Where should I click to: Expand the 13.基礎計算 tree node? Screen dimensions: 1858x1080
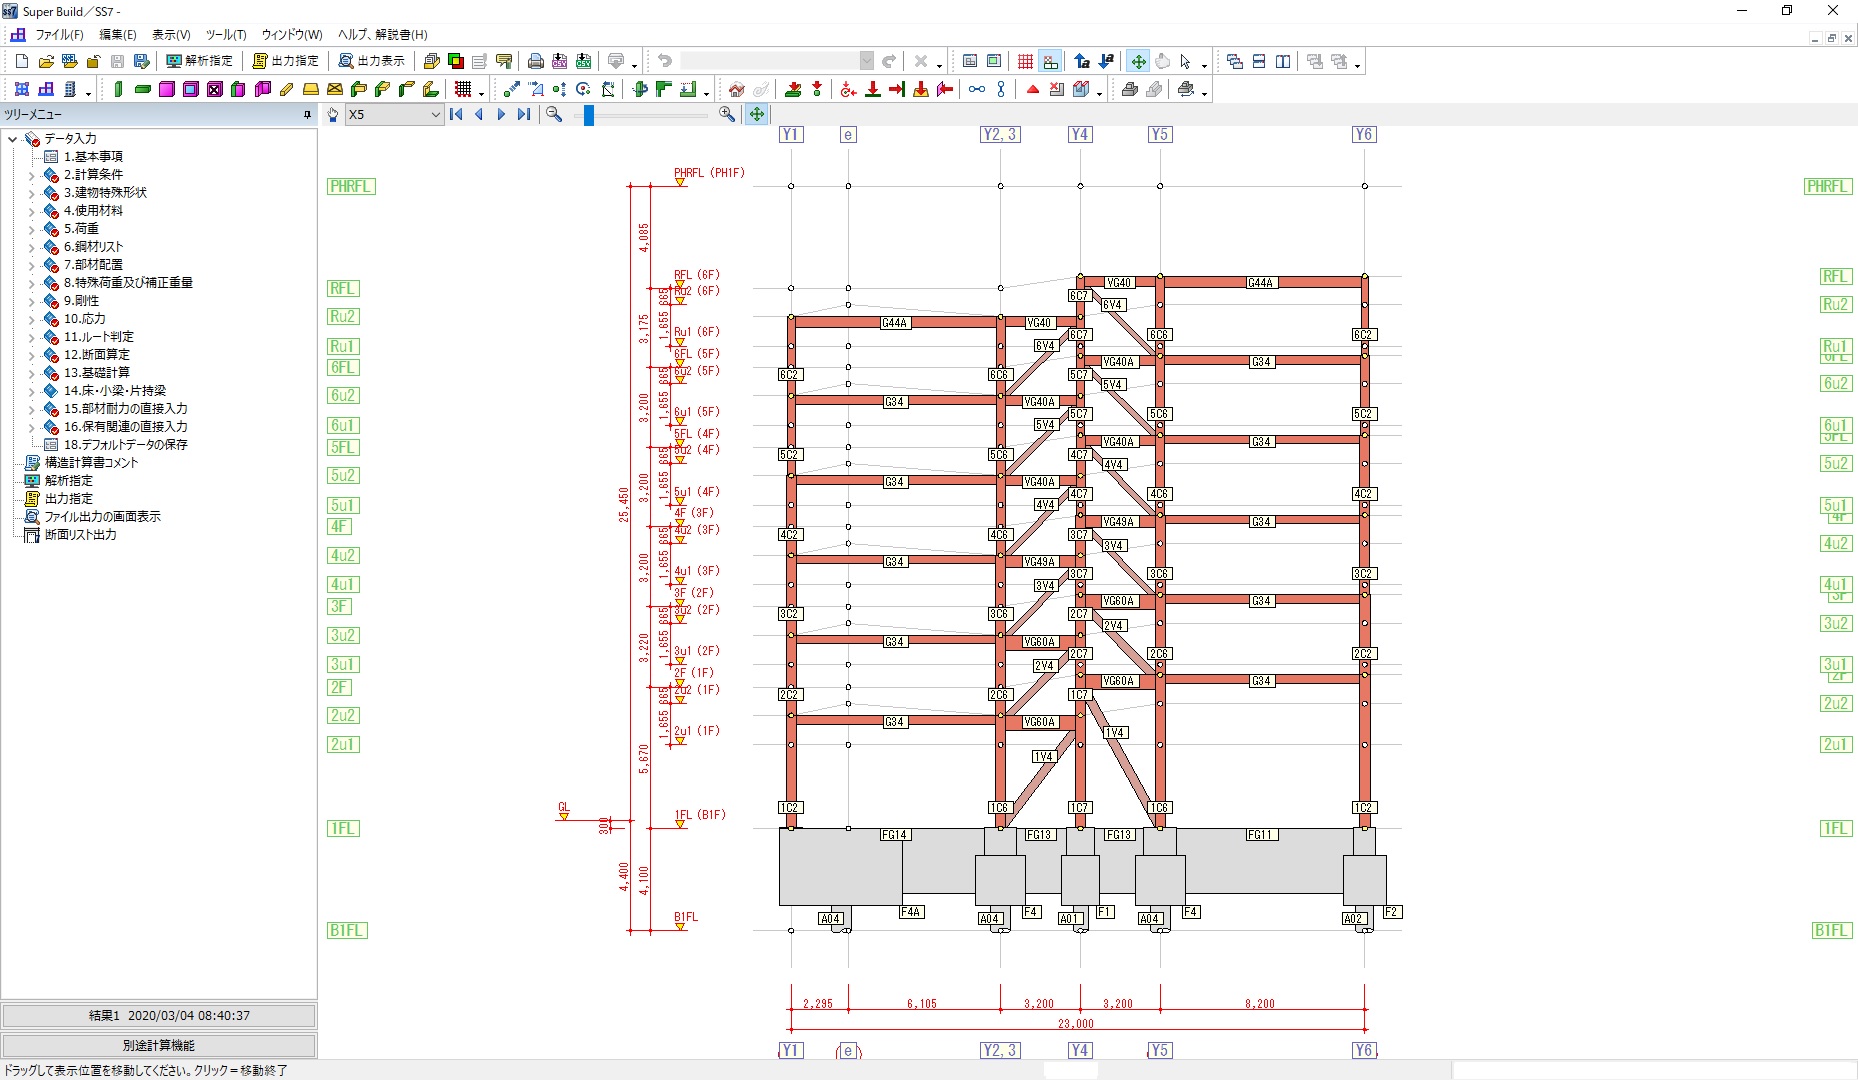(x=31, y=373)
